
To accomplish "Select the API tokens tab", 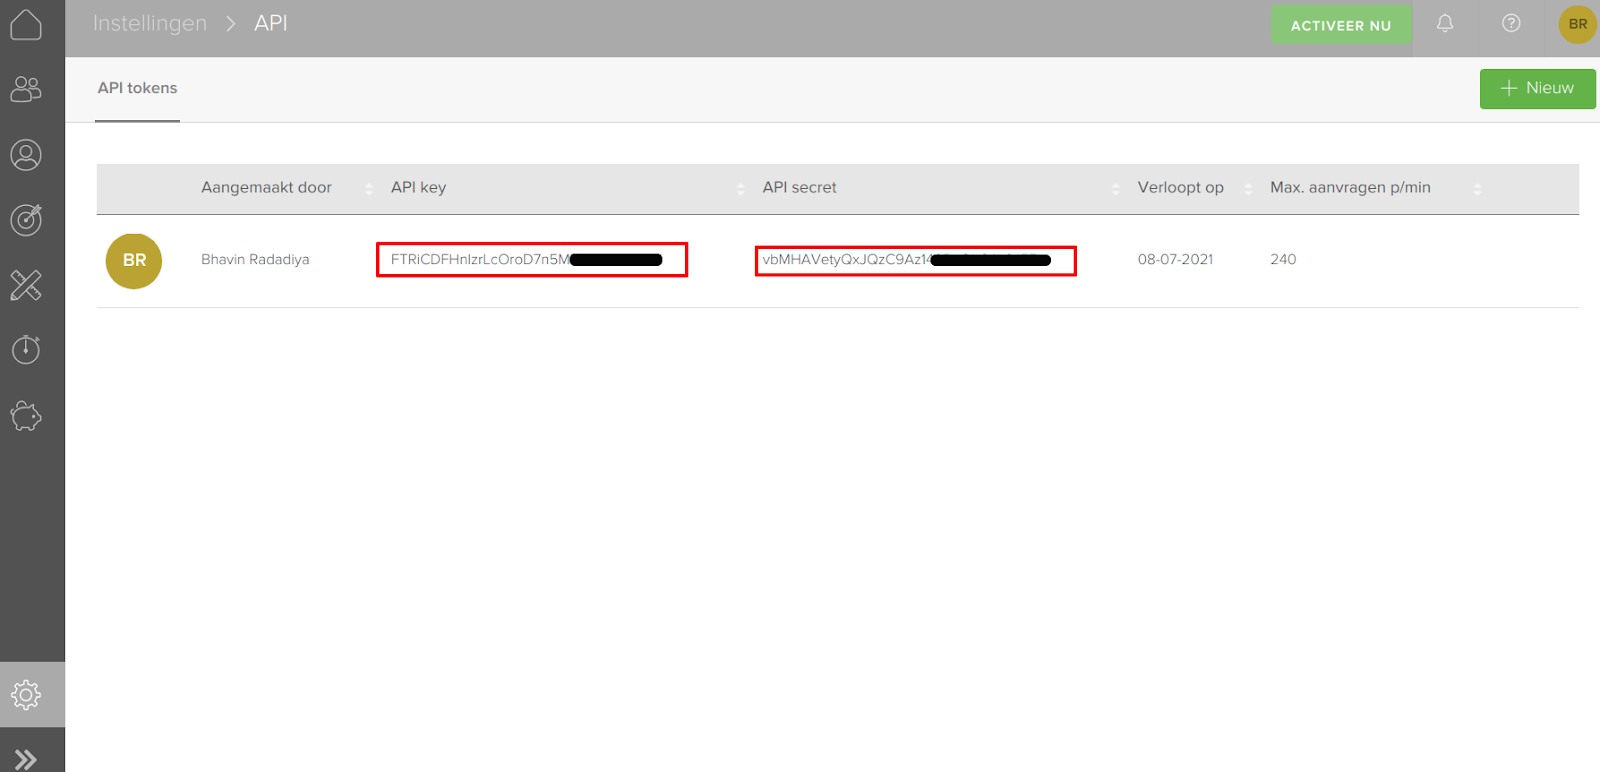I will click(x=137, y=88).
